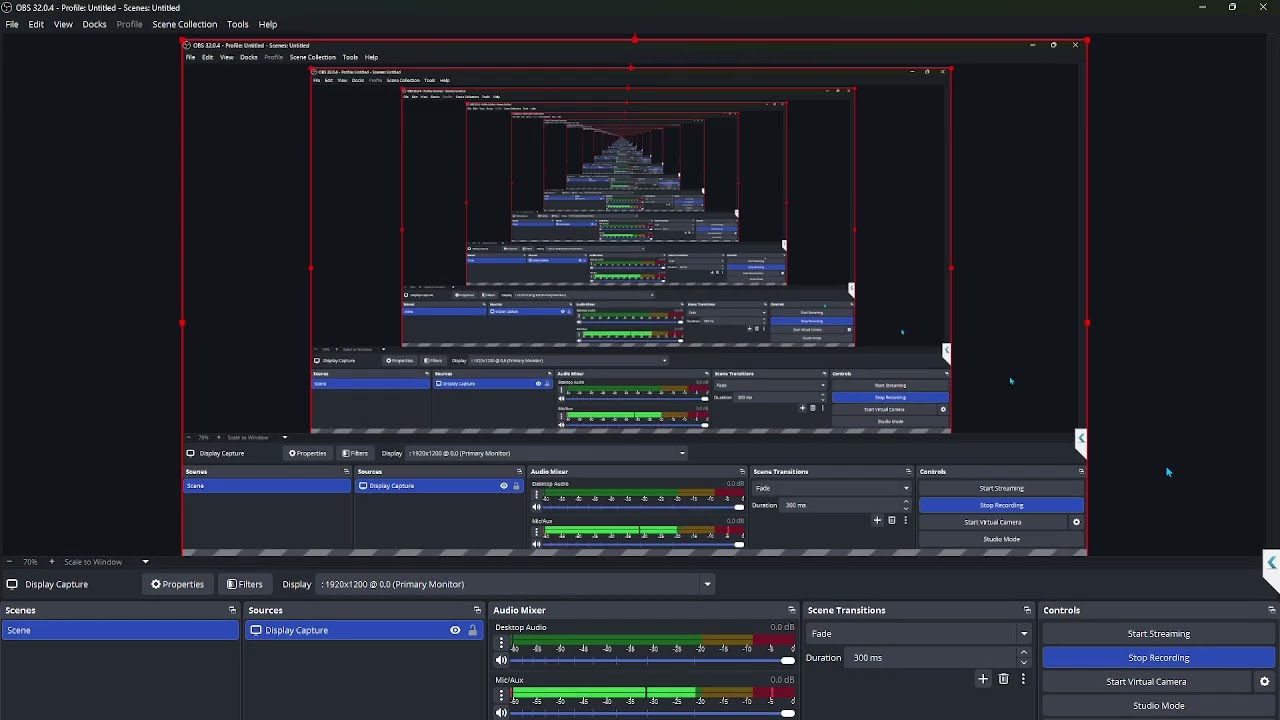
Task: Select Scene in the Scenes list
Action: tap(120, 630)
